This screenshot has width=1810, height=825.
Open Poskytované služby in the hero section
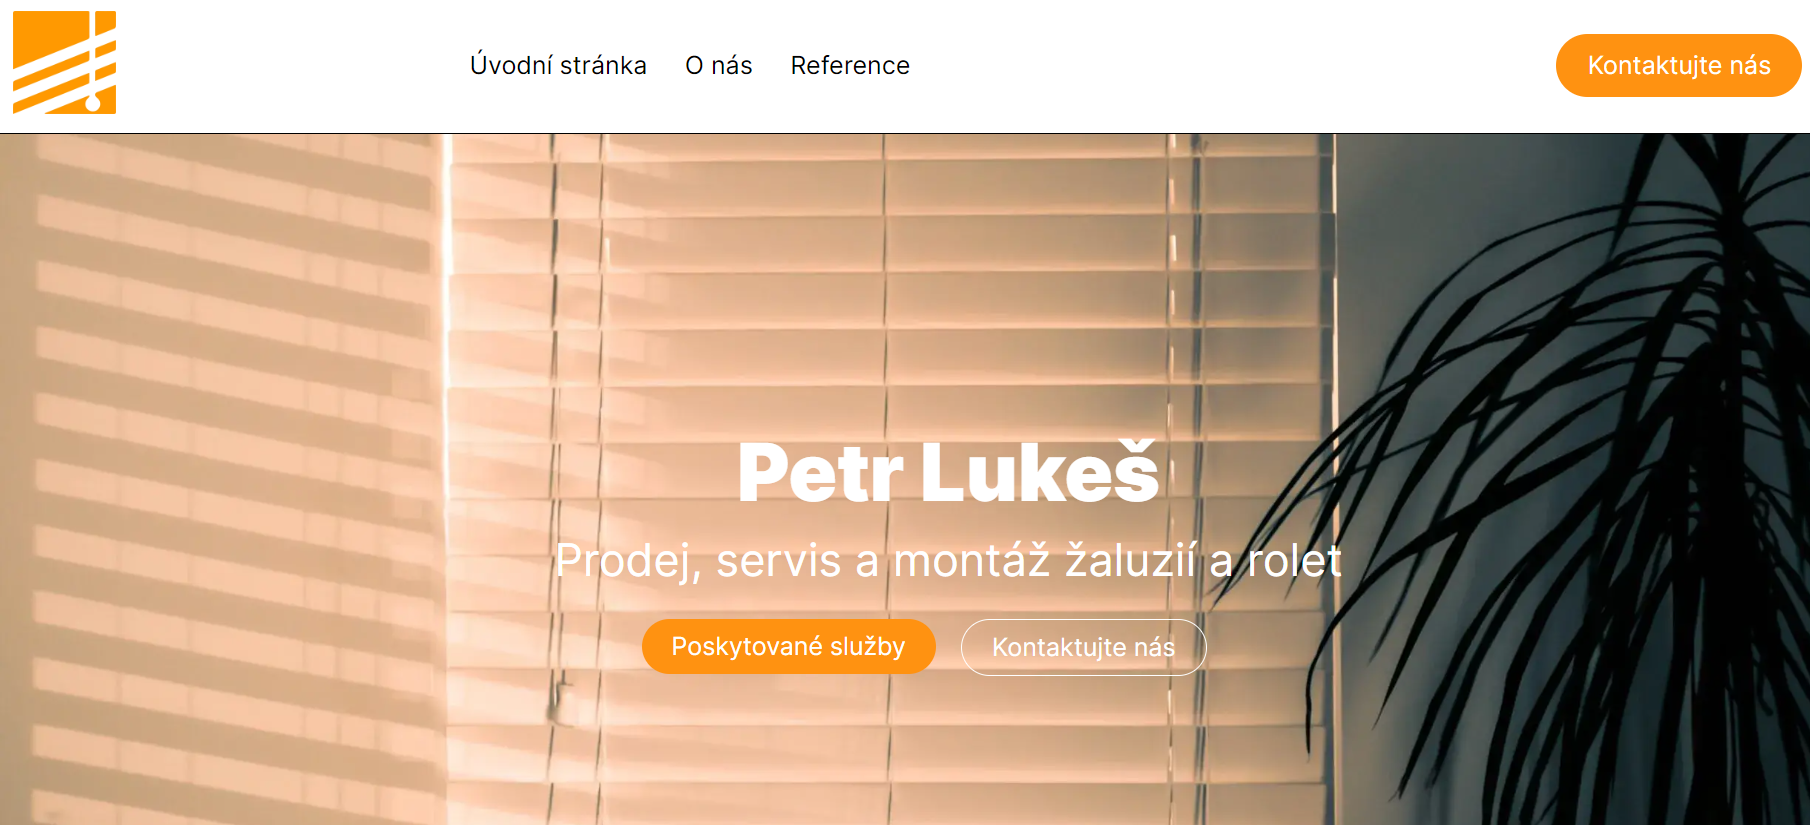(788, 646)
